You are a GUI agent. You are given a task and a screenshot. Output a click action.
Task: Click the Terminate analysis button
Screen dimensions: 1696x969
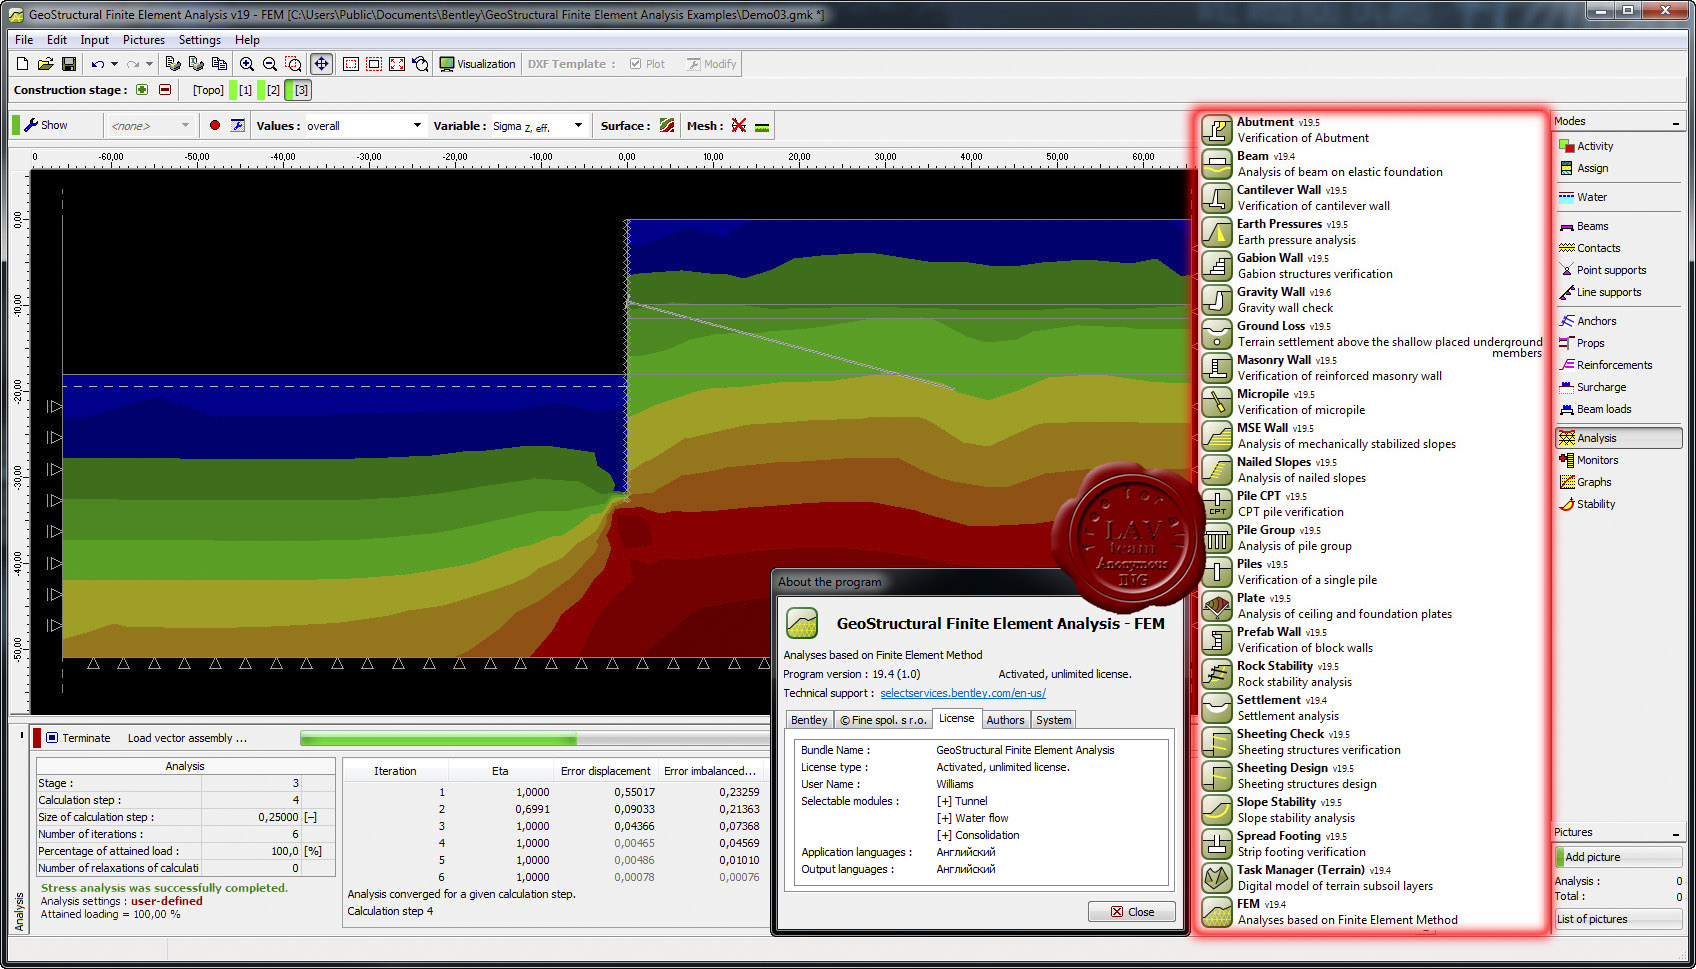[x=78, y=738]
